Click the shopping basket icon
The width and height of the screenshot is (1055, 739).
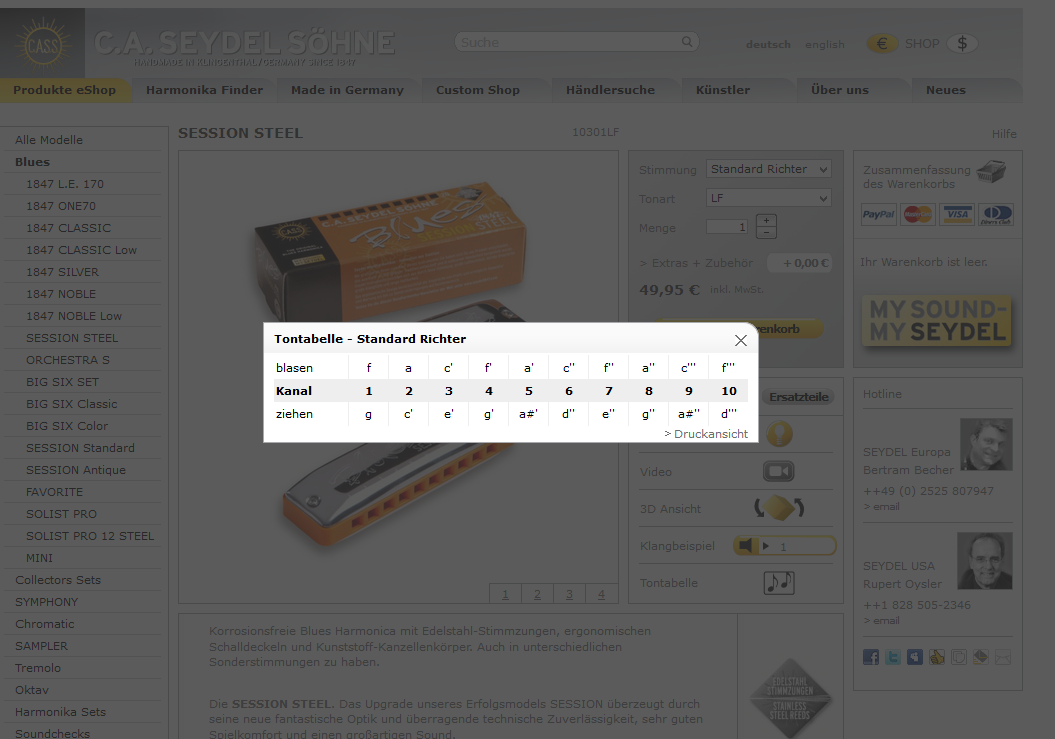(990, 172)
